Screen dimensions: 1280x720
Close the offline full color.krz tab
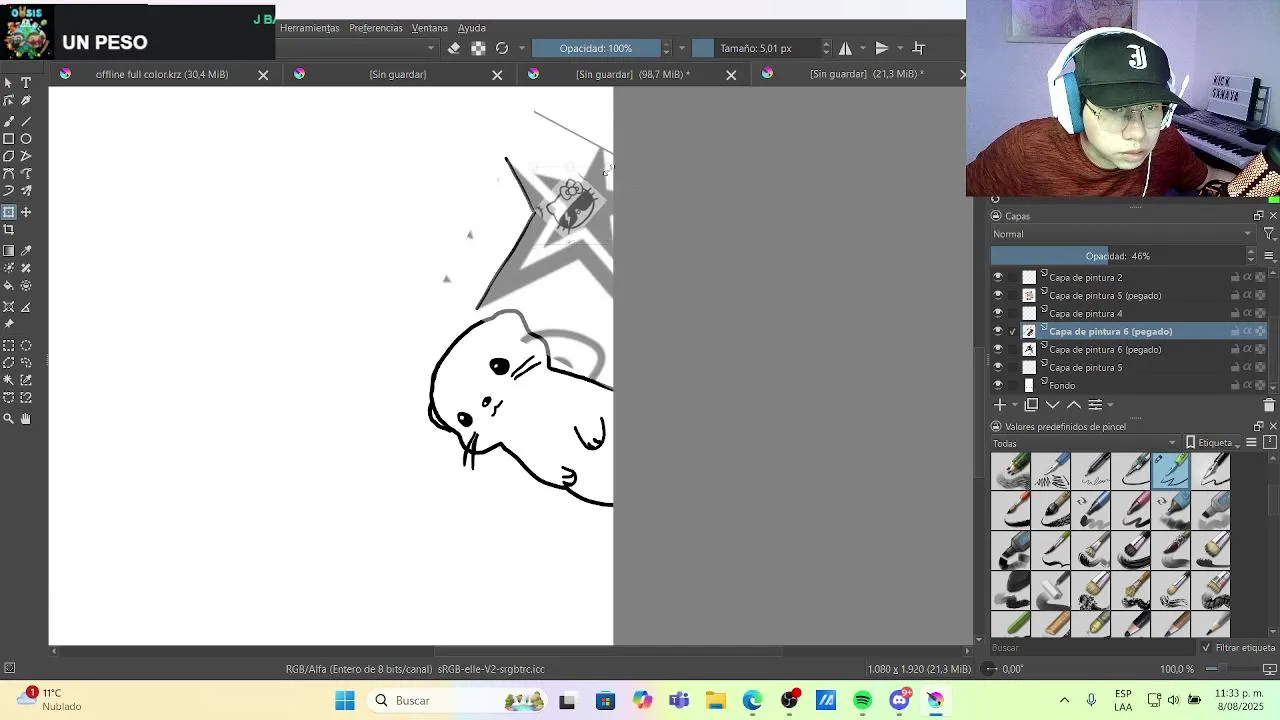pos(263,75)
